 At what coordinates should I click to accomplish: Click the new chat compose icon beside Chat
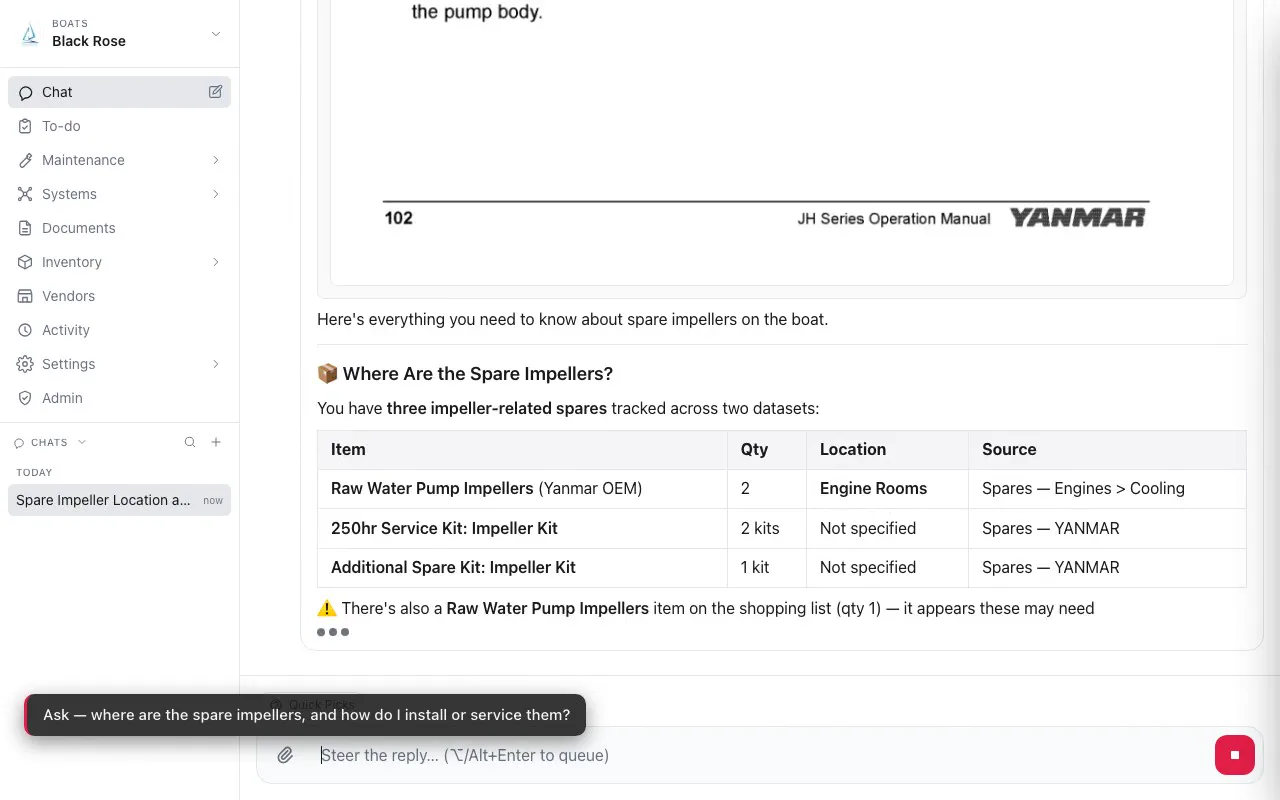click(x=215, y=92)
